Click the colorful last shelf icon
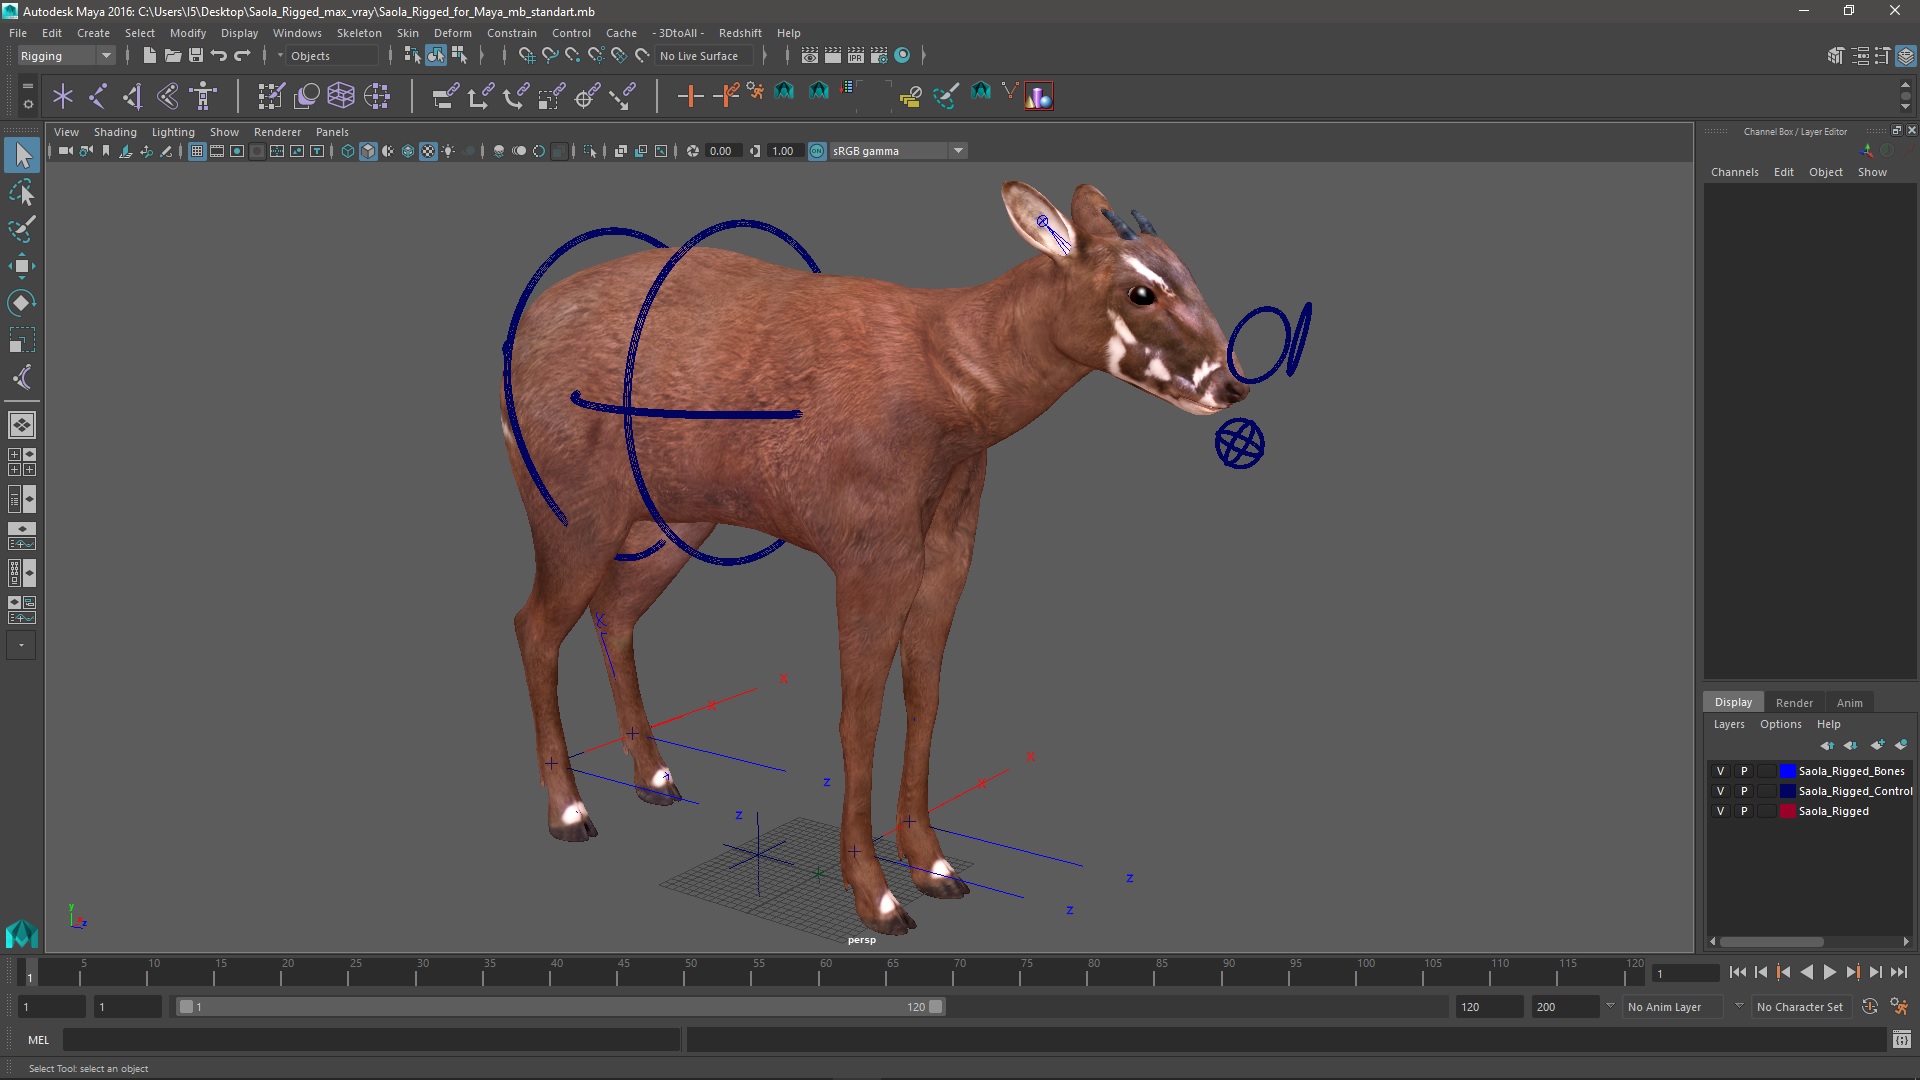1920x1080 pixels. click(1039, 96)
